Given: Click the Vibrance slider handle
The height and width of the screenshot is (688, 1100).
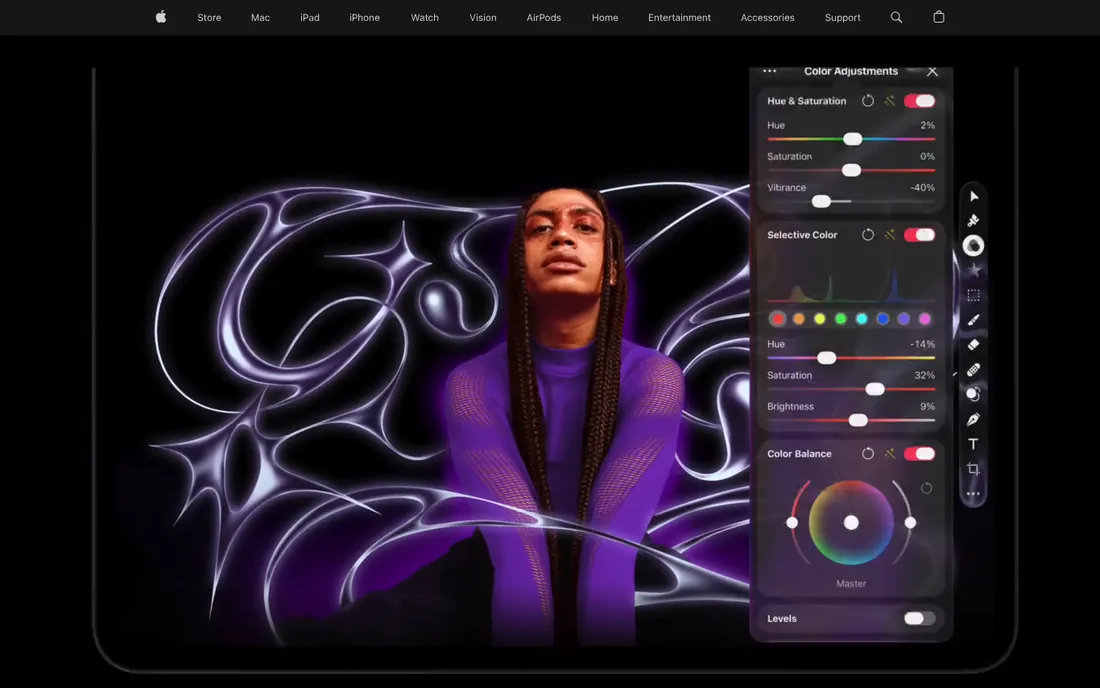Looking at the screenshot, I should pyautogui.click(x=821, y=201).
